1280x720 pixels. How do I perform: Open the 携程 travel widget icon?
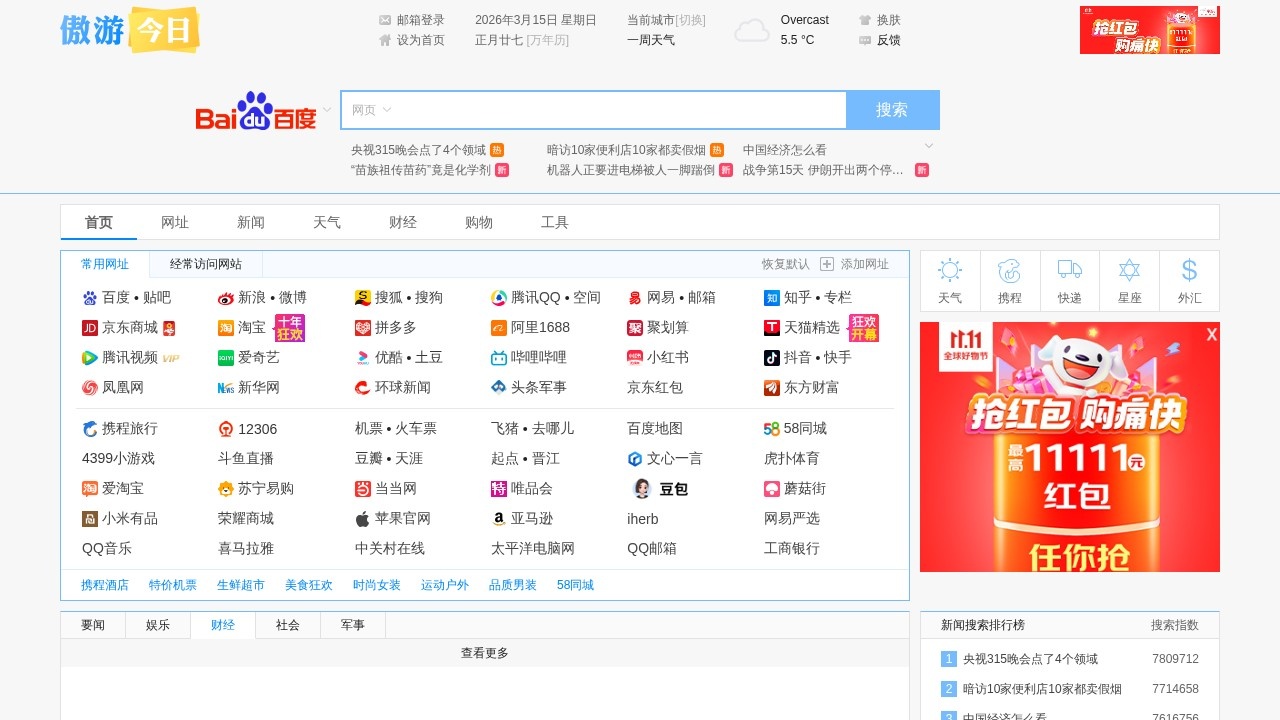1009,280
